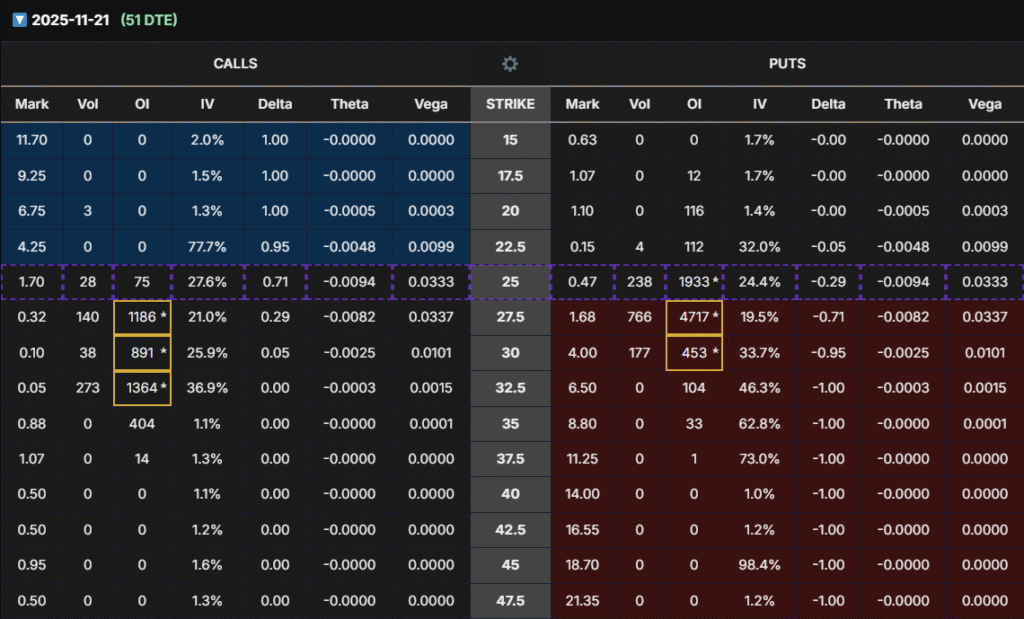Collapse the 2025-11-21 expiration triangle
Viewport: 1024px width, 619px height.
(x=18, y=20)
